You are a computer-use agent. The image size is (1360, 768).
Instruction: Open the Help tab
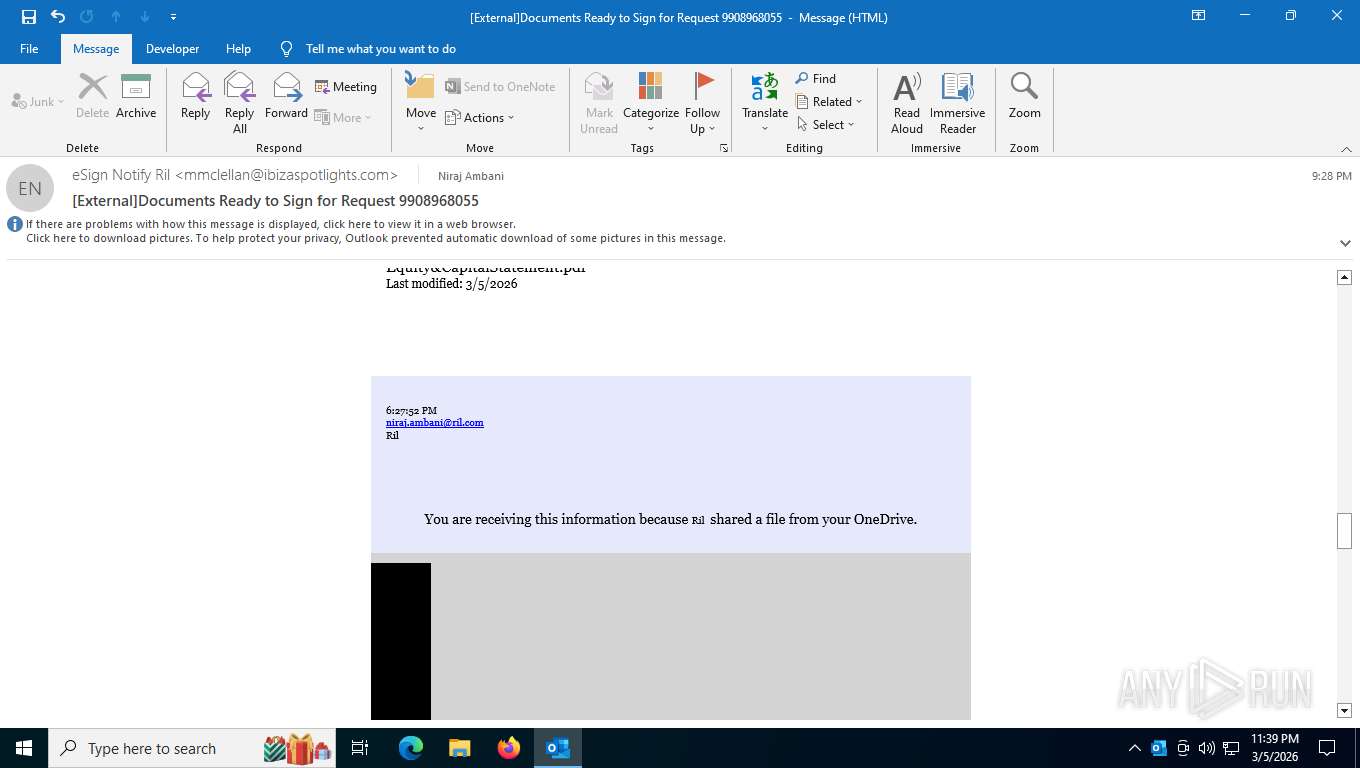[x=238, y=49]
